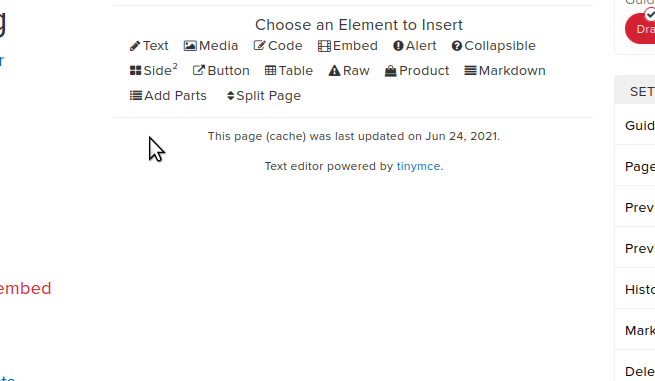This screenshot has width=655, height=381.
Task: Select the Side-by-side grid icon
Action: click(135, 71)
